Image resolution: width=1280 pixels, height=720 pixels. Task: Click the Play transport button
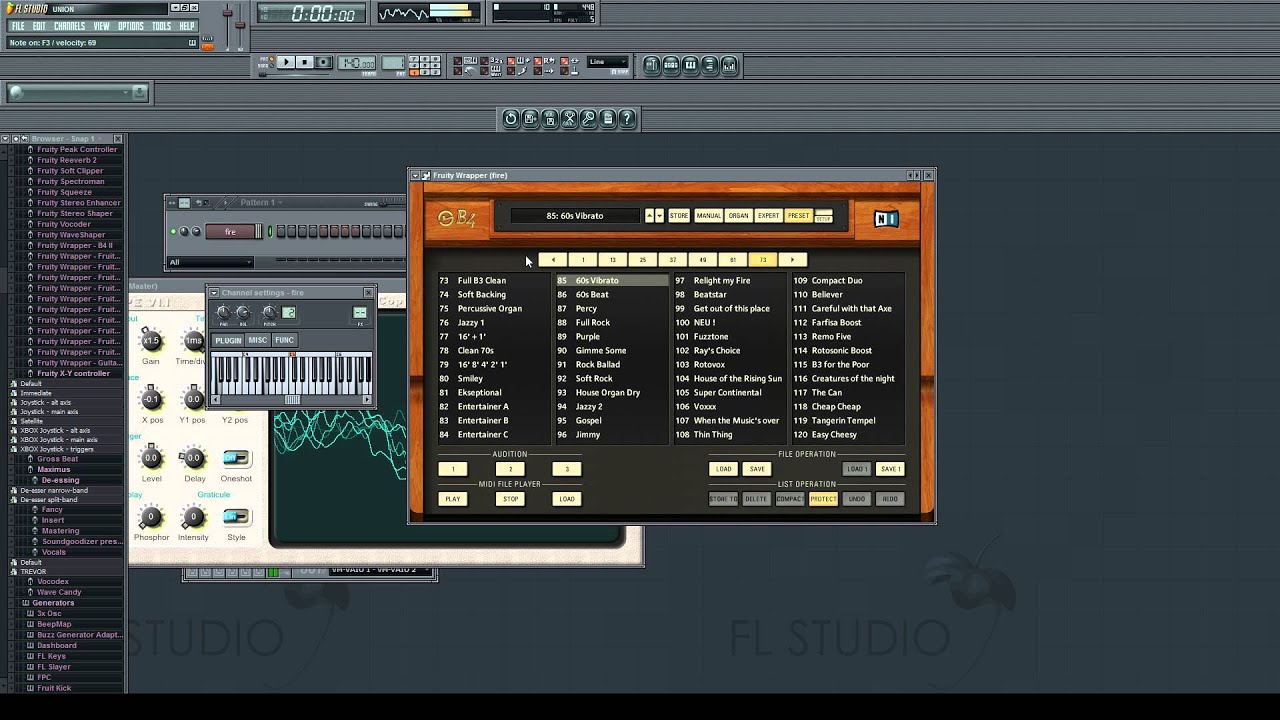coord(285,62)
